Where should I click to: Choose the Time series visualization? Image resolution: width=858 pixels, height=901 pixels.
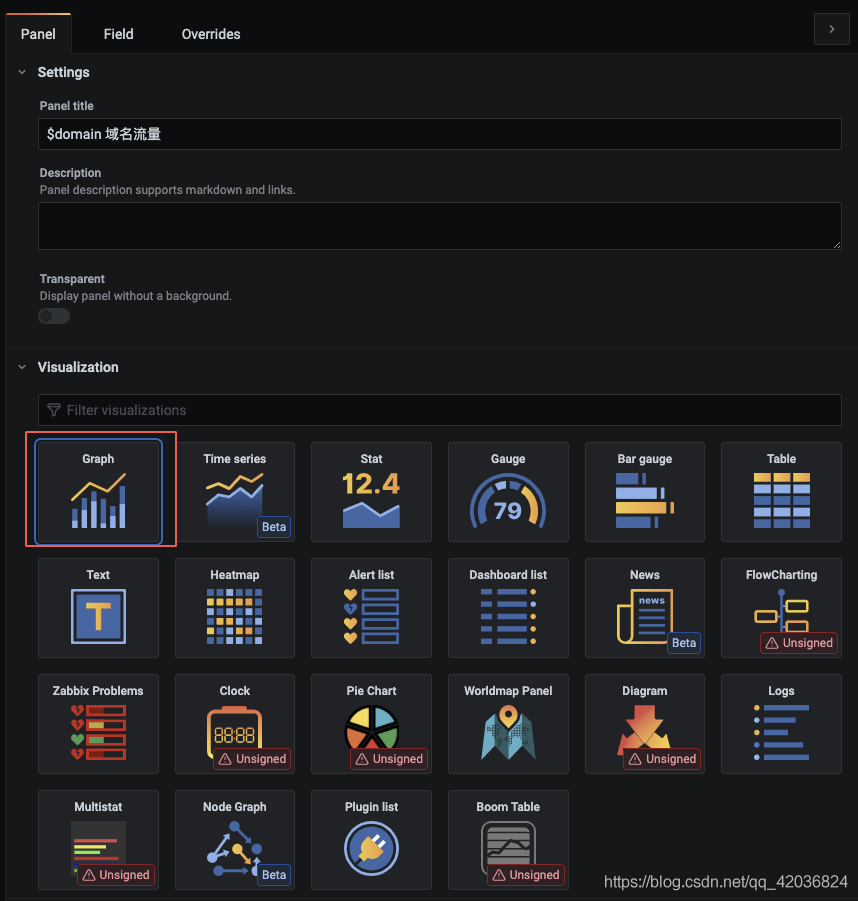(234, 492)
